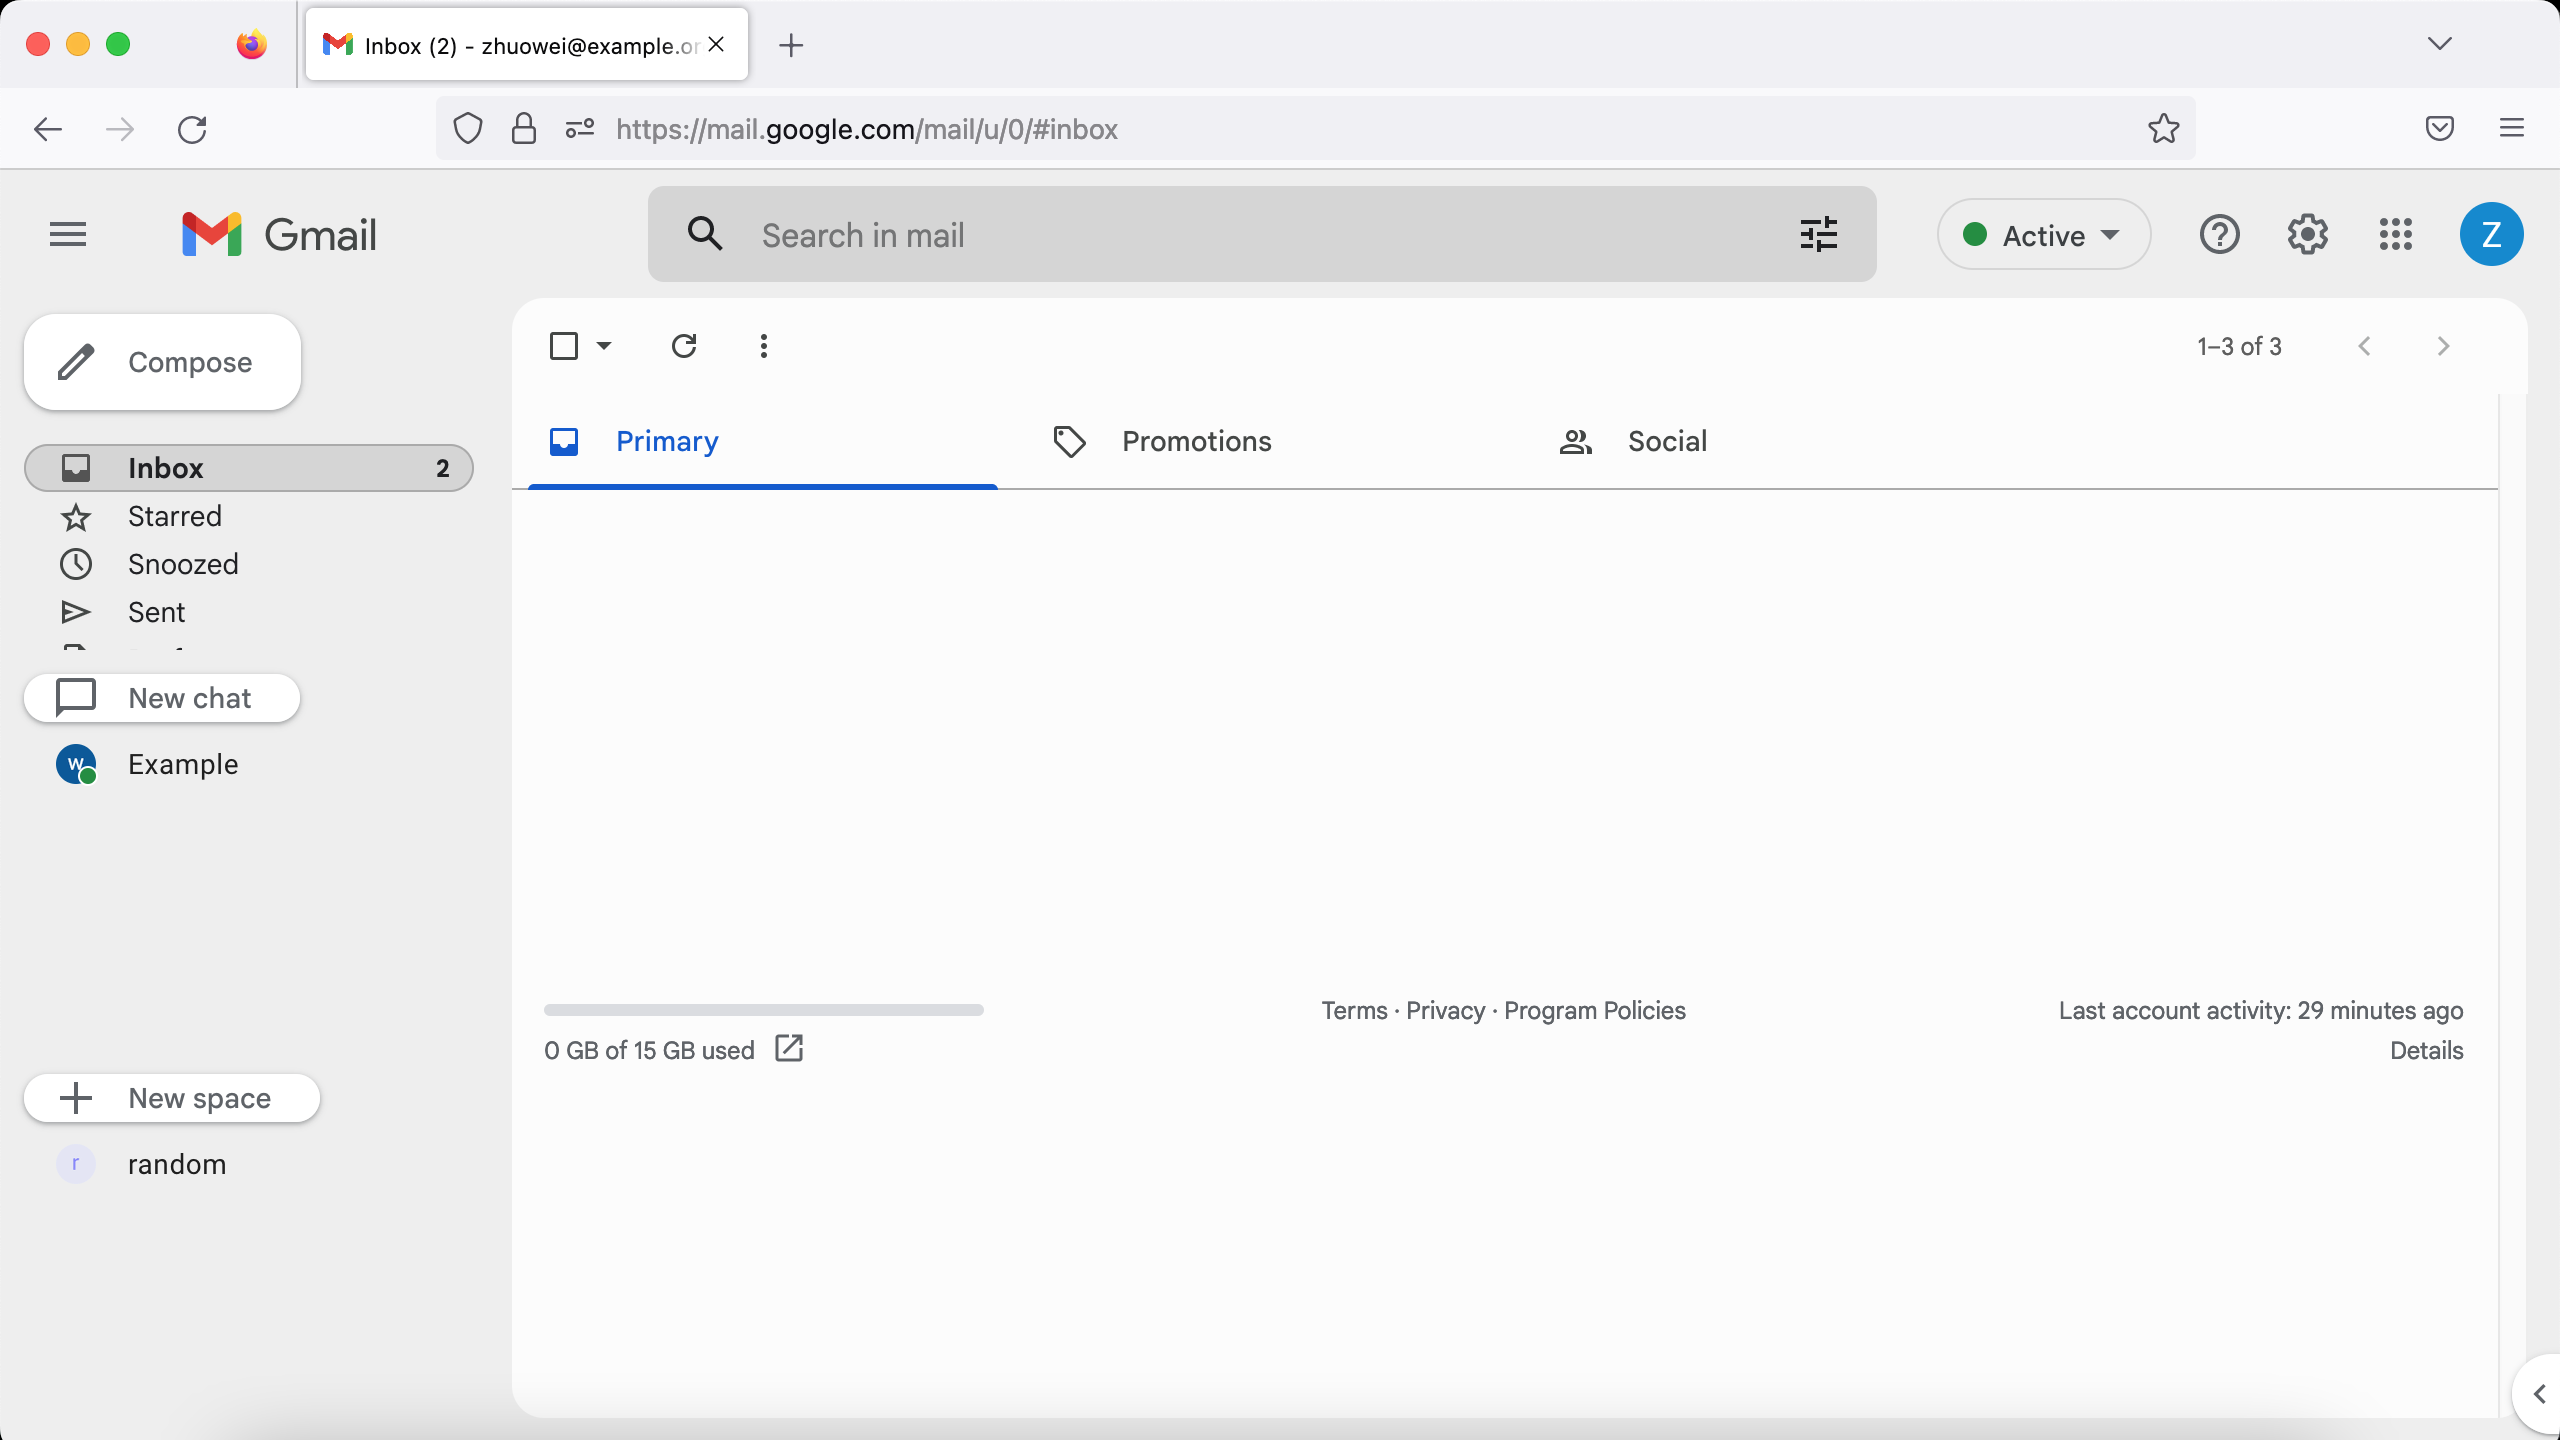This screenshot has width=2560, height=1440.
Task: Open the Active status dropdown
Action: coord(2042,234)
